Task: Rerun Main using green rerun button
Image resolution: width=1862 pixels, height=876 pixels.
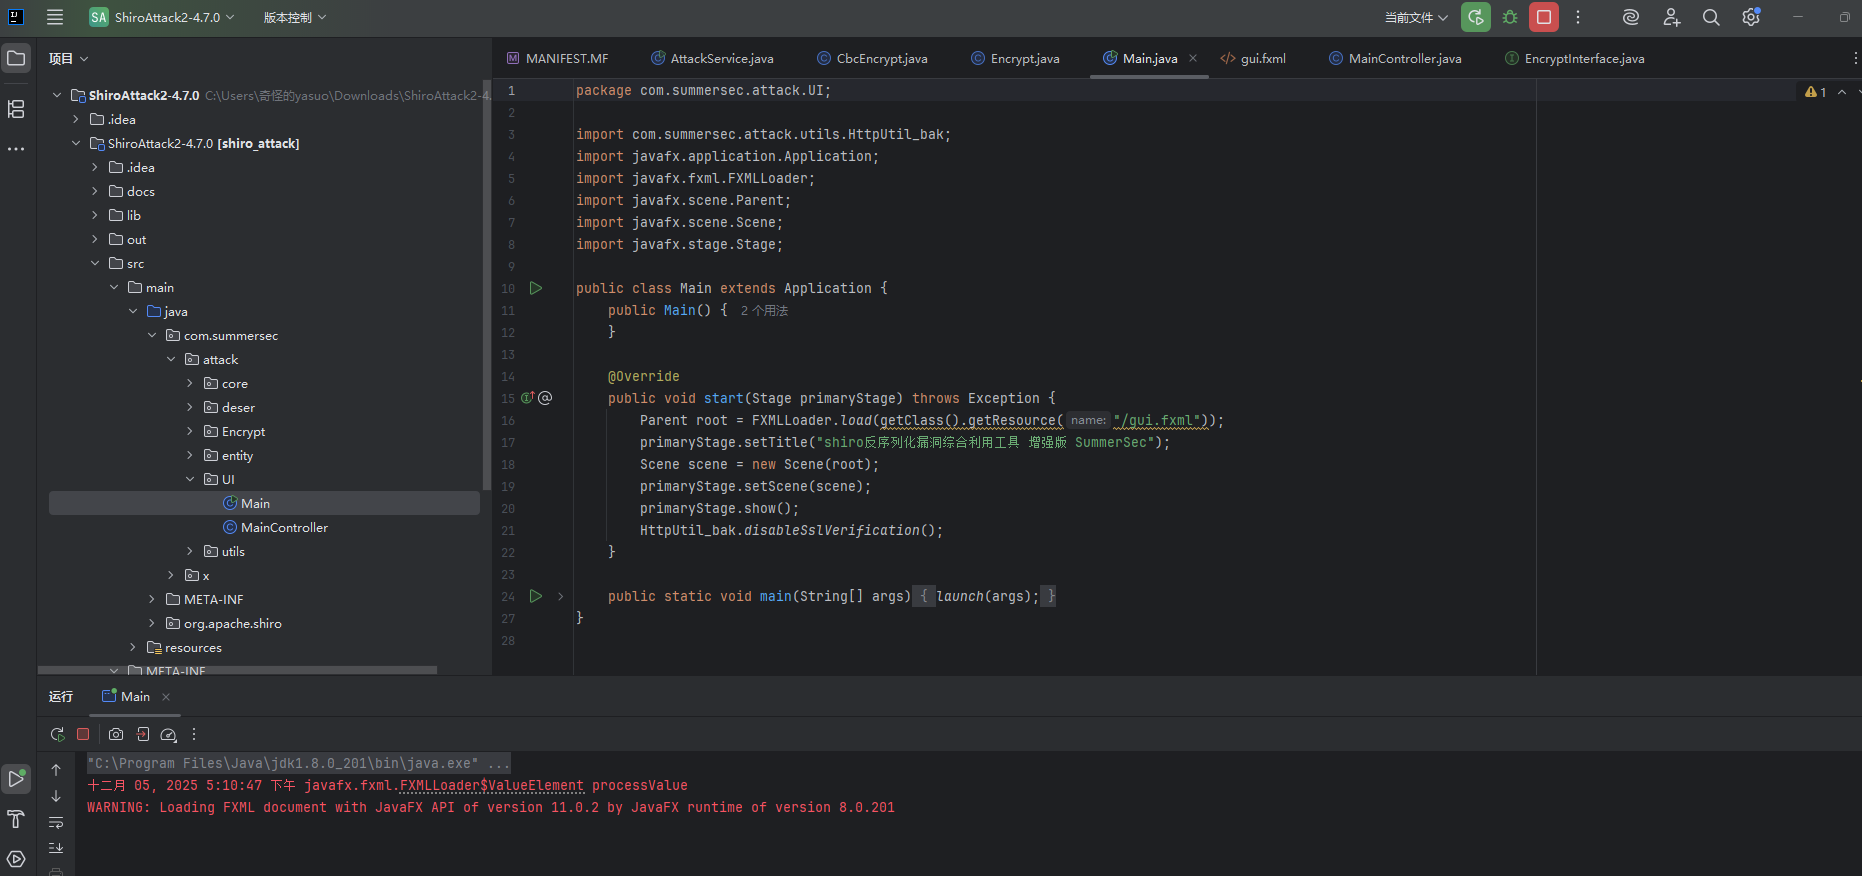Action: click(1475, 17)
